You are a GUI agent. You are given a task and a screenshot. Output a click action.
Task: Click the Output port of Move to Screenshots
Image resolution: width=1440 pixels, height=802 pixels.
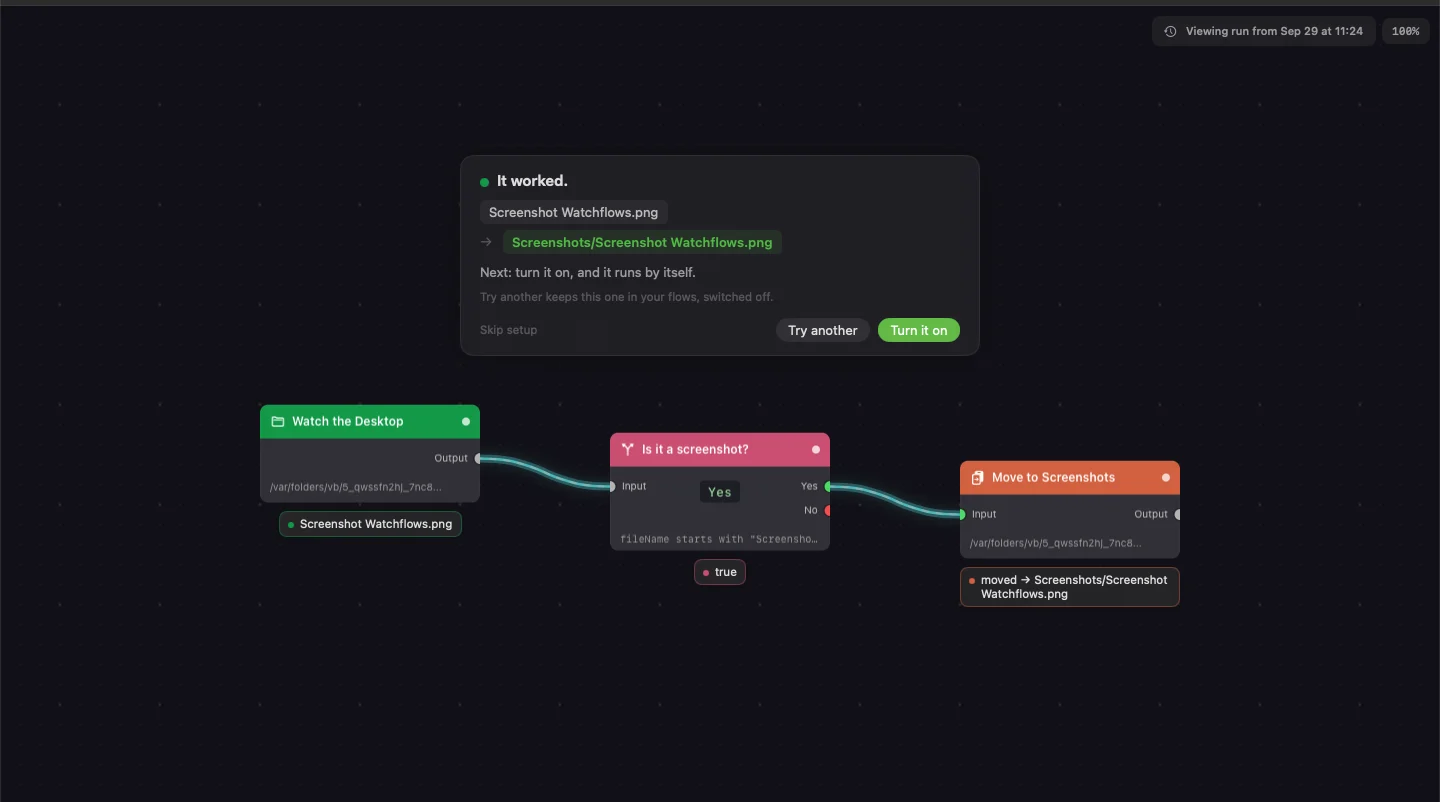(x=1178, y=514)
